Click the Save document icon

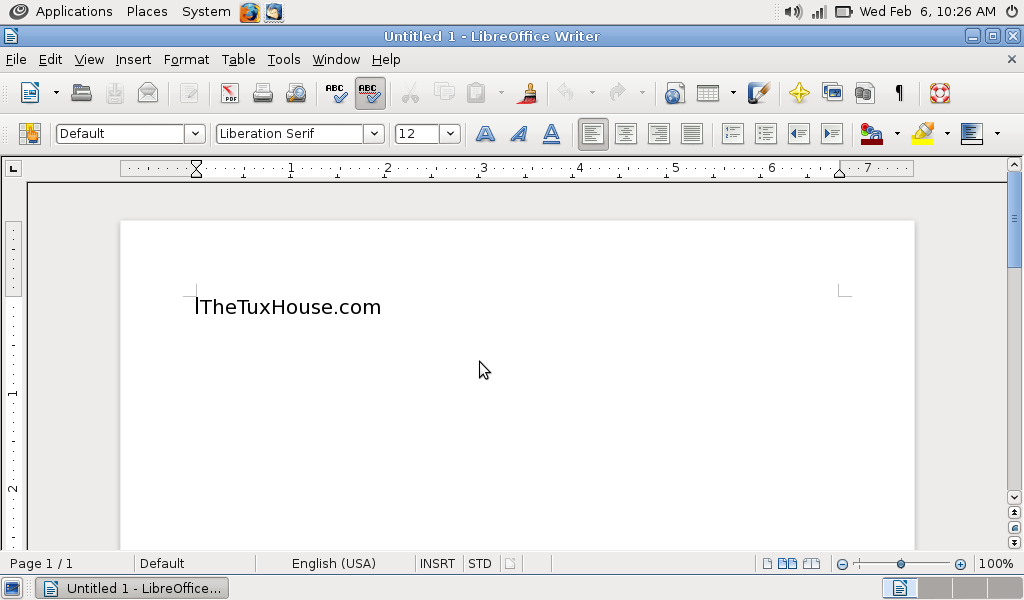coord(115,93)
